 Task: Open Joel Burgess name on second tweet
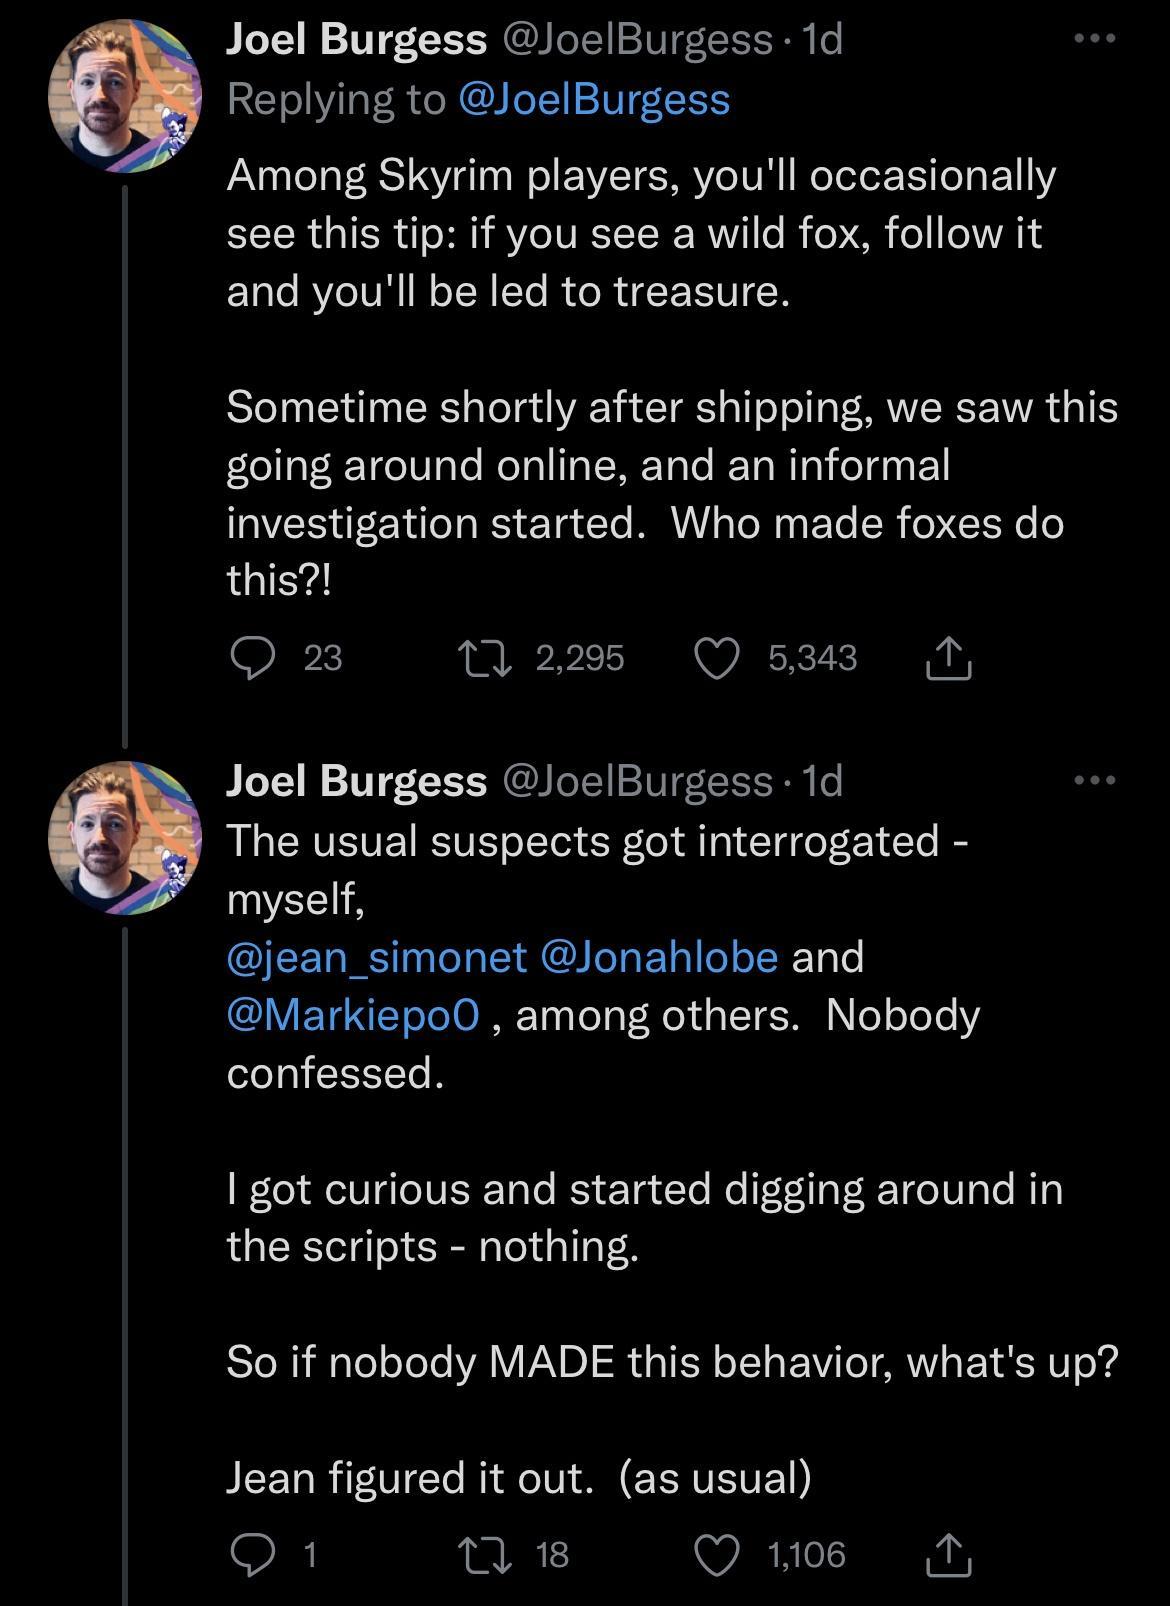pyautogui.click(x=356, y=781)
